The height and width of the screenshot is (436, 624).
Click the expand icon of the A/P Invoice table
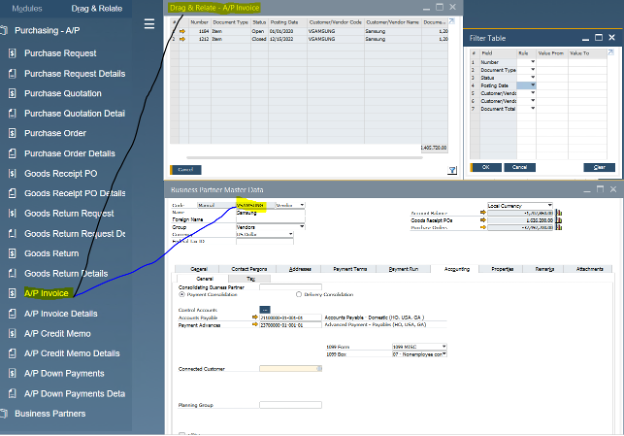coord(451,21)
